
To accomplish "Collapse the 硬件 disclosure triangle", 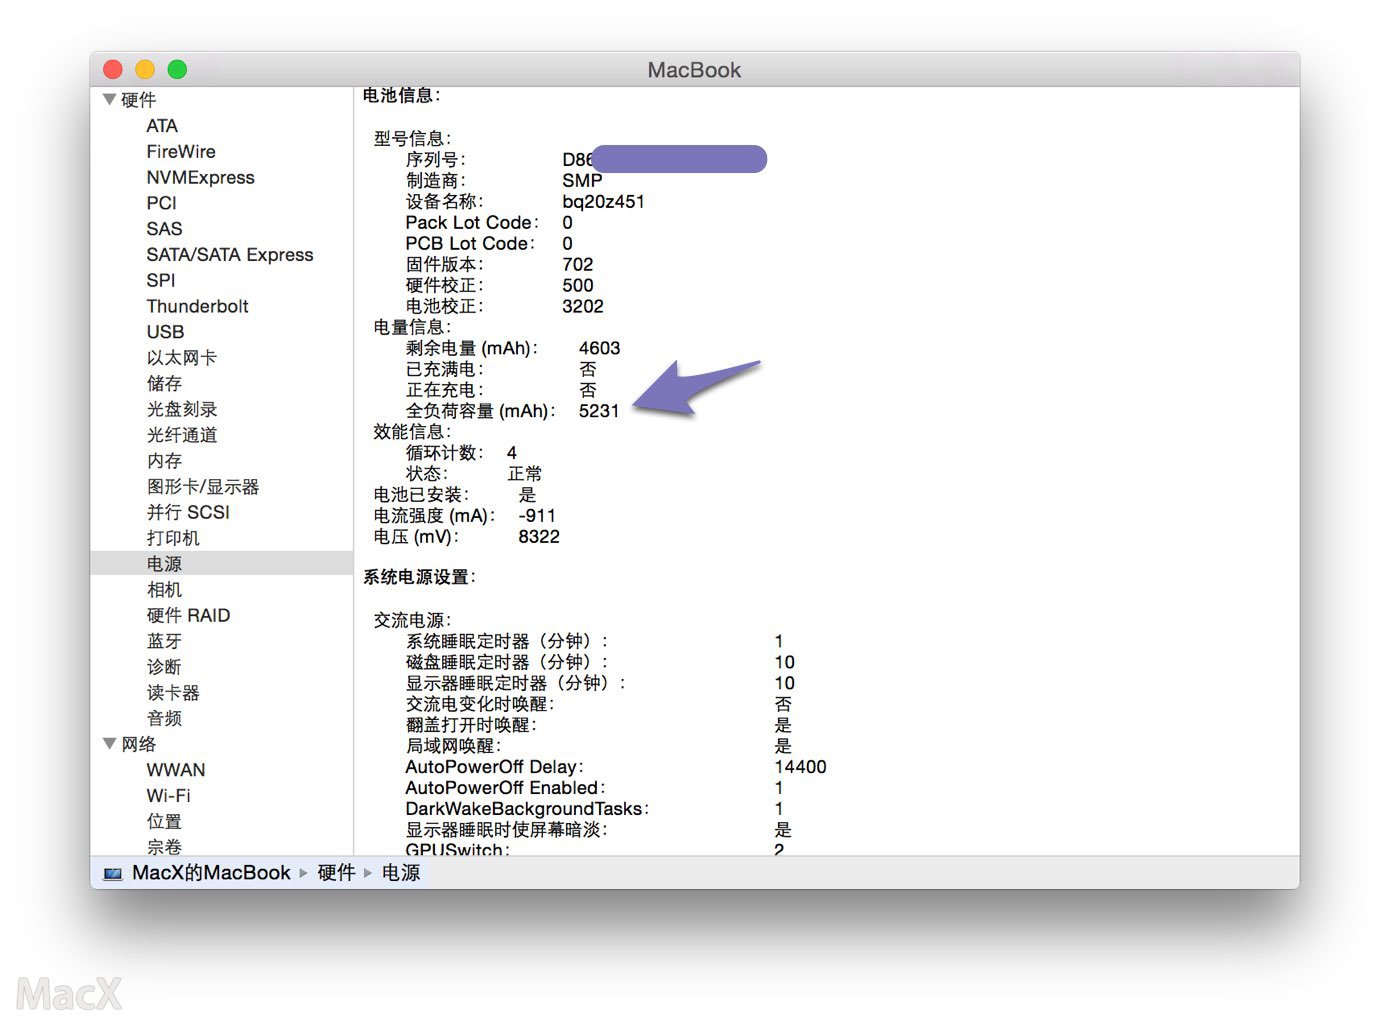I will point(110,99).
